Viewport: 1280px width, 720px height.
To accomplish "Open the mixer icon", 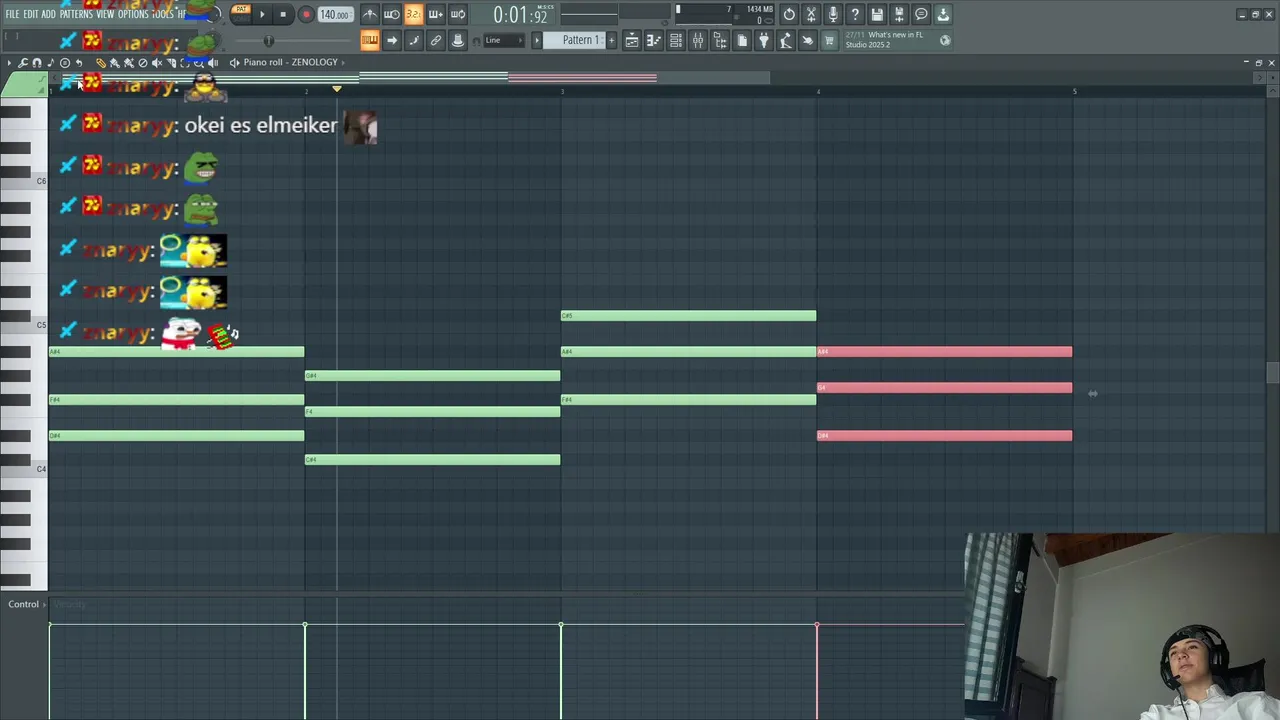I will tap(698, 40).
